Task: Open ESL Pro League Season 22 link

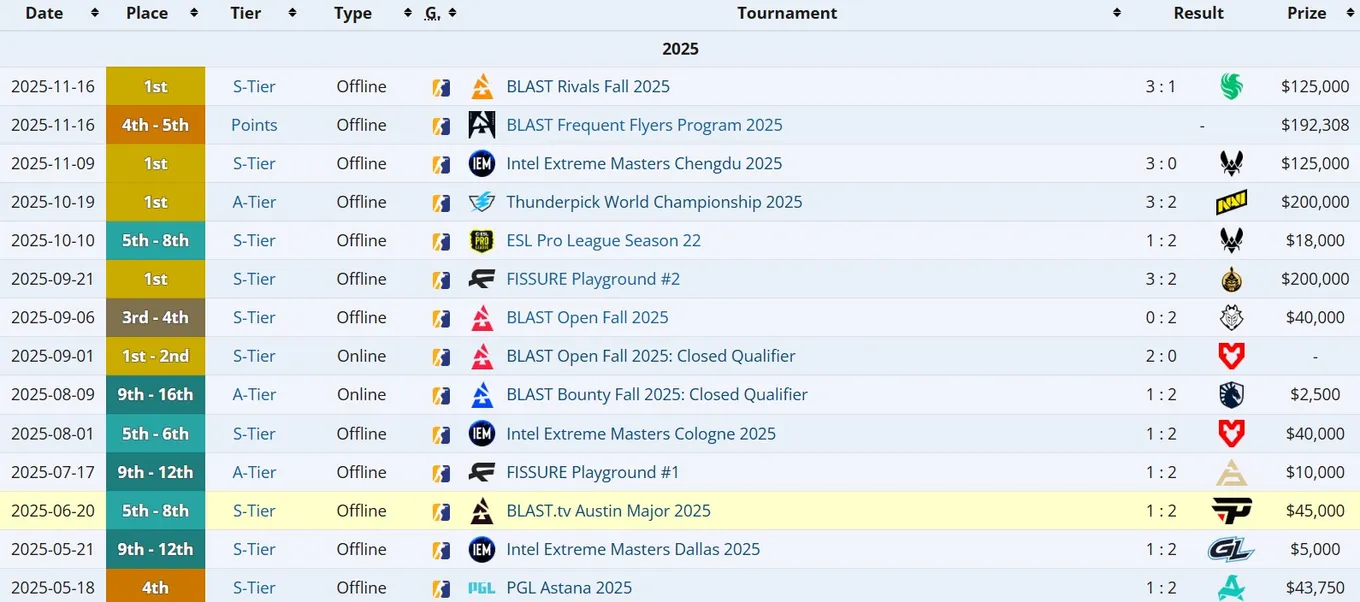Action: [x=603, y=240]
